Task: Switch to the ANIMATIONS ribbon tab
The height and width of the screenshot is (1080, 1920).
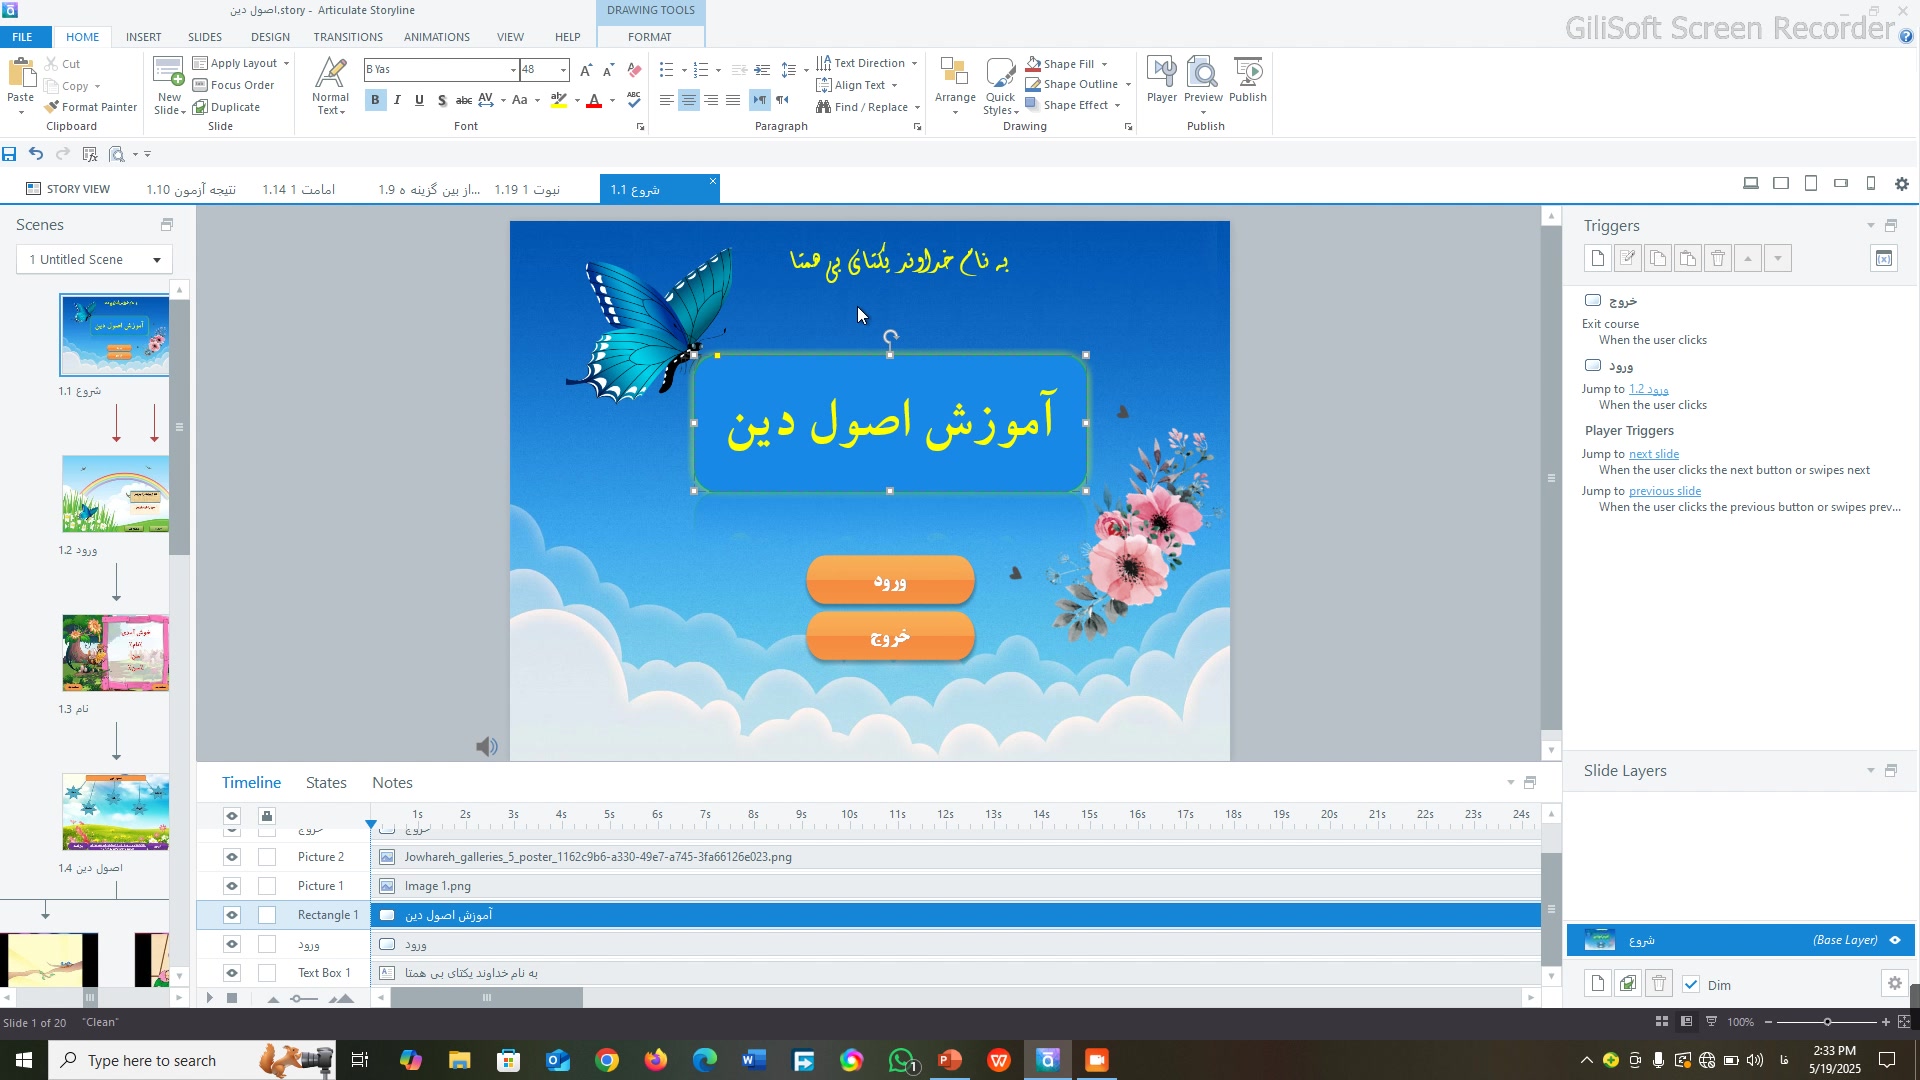Action: pos(436,37)
